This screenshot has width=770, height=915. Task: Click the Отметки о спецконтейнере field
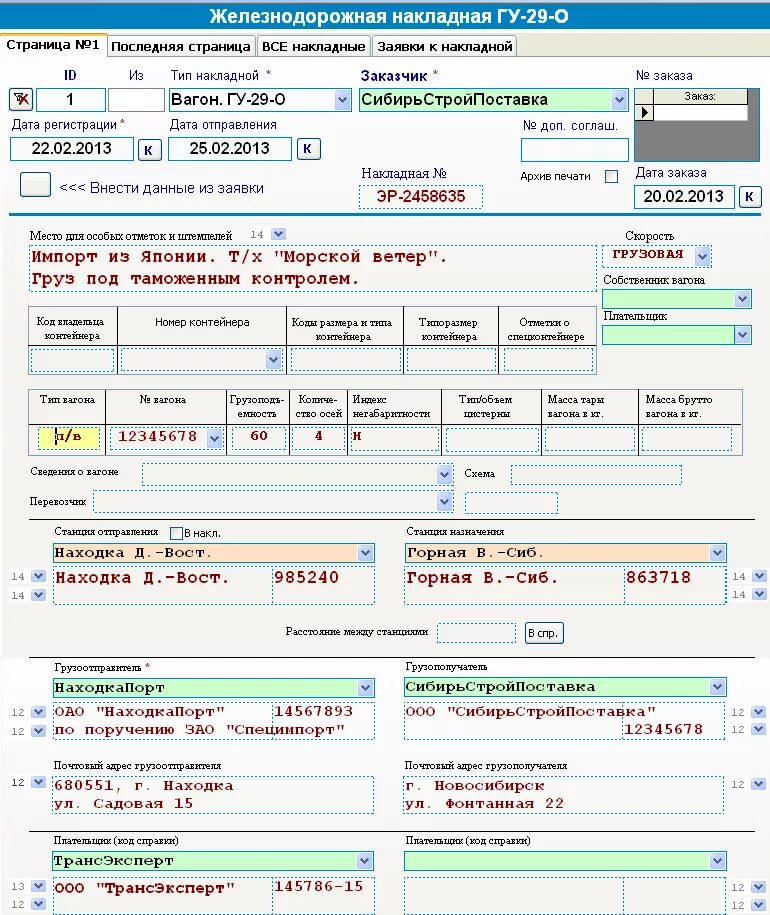click(548, 360)
